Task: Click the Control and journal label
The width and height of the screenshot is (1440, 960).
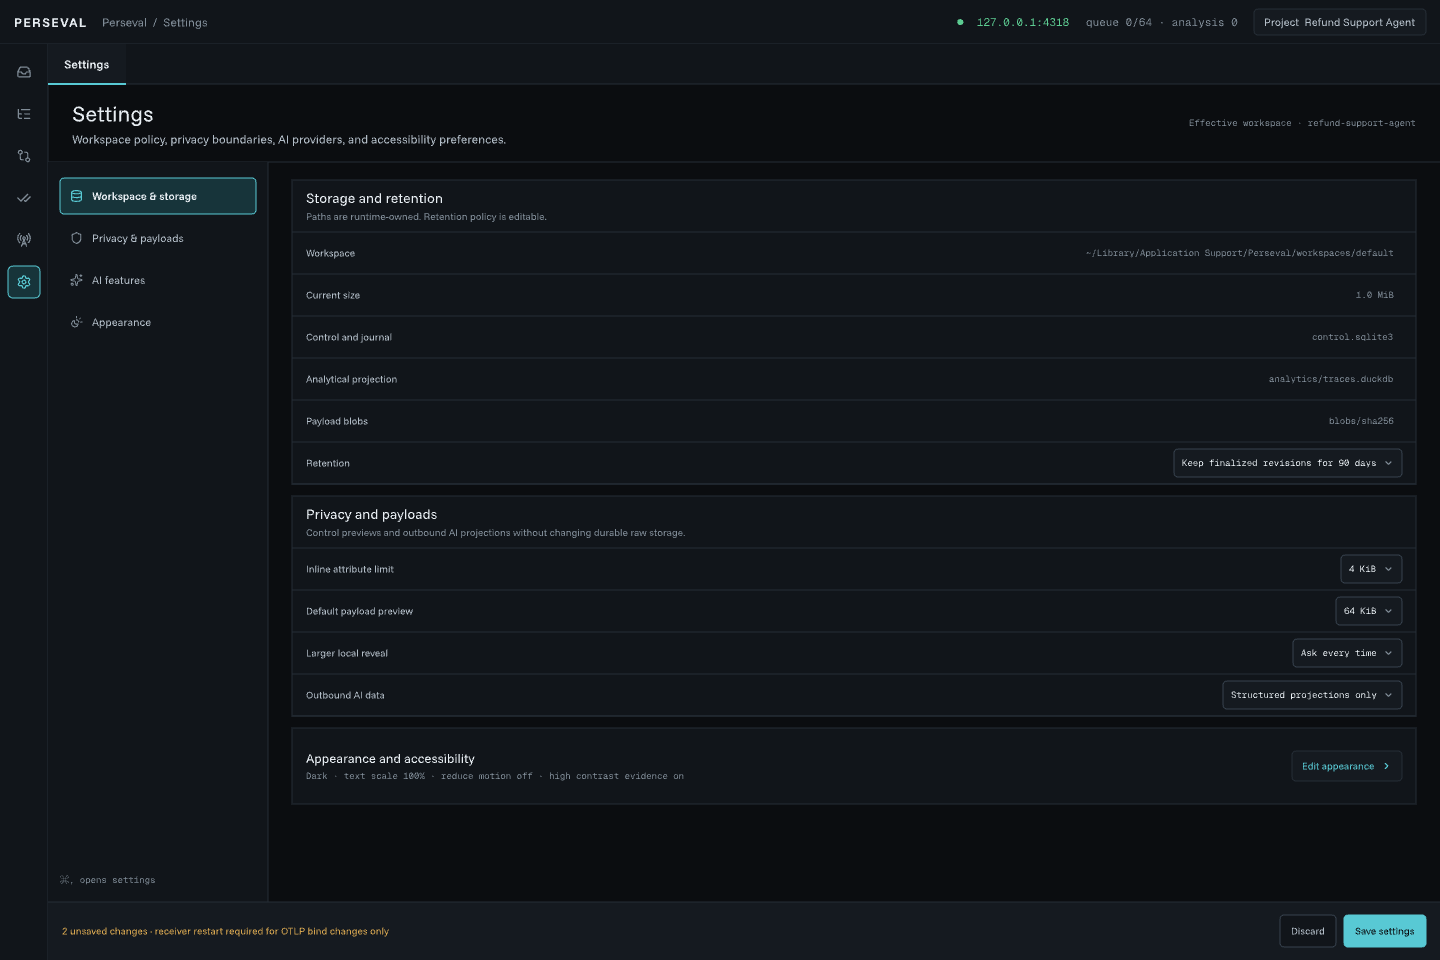Action: pyautogui.click(x=349, y=337)
